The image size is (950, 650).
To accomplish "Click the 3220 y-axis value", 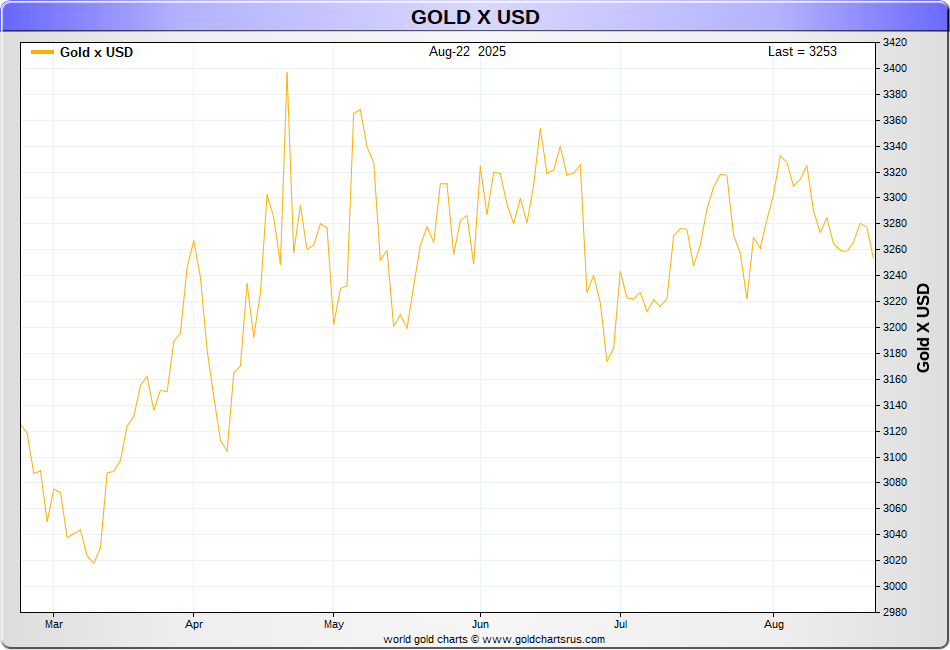I will (x=894, y=302).
